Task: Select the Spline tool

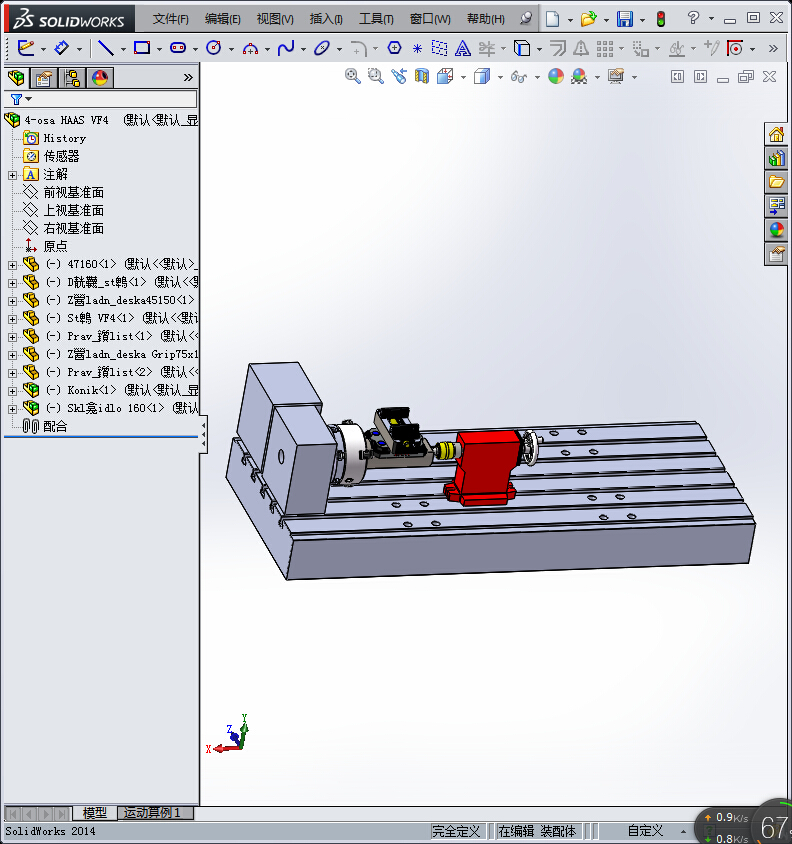Action: coord(286,48)
